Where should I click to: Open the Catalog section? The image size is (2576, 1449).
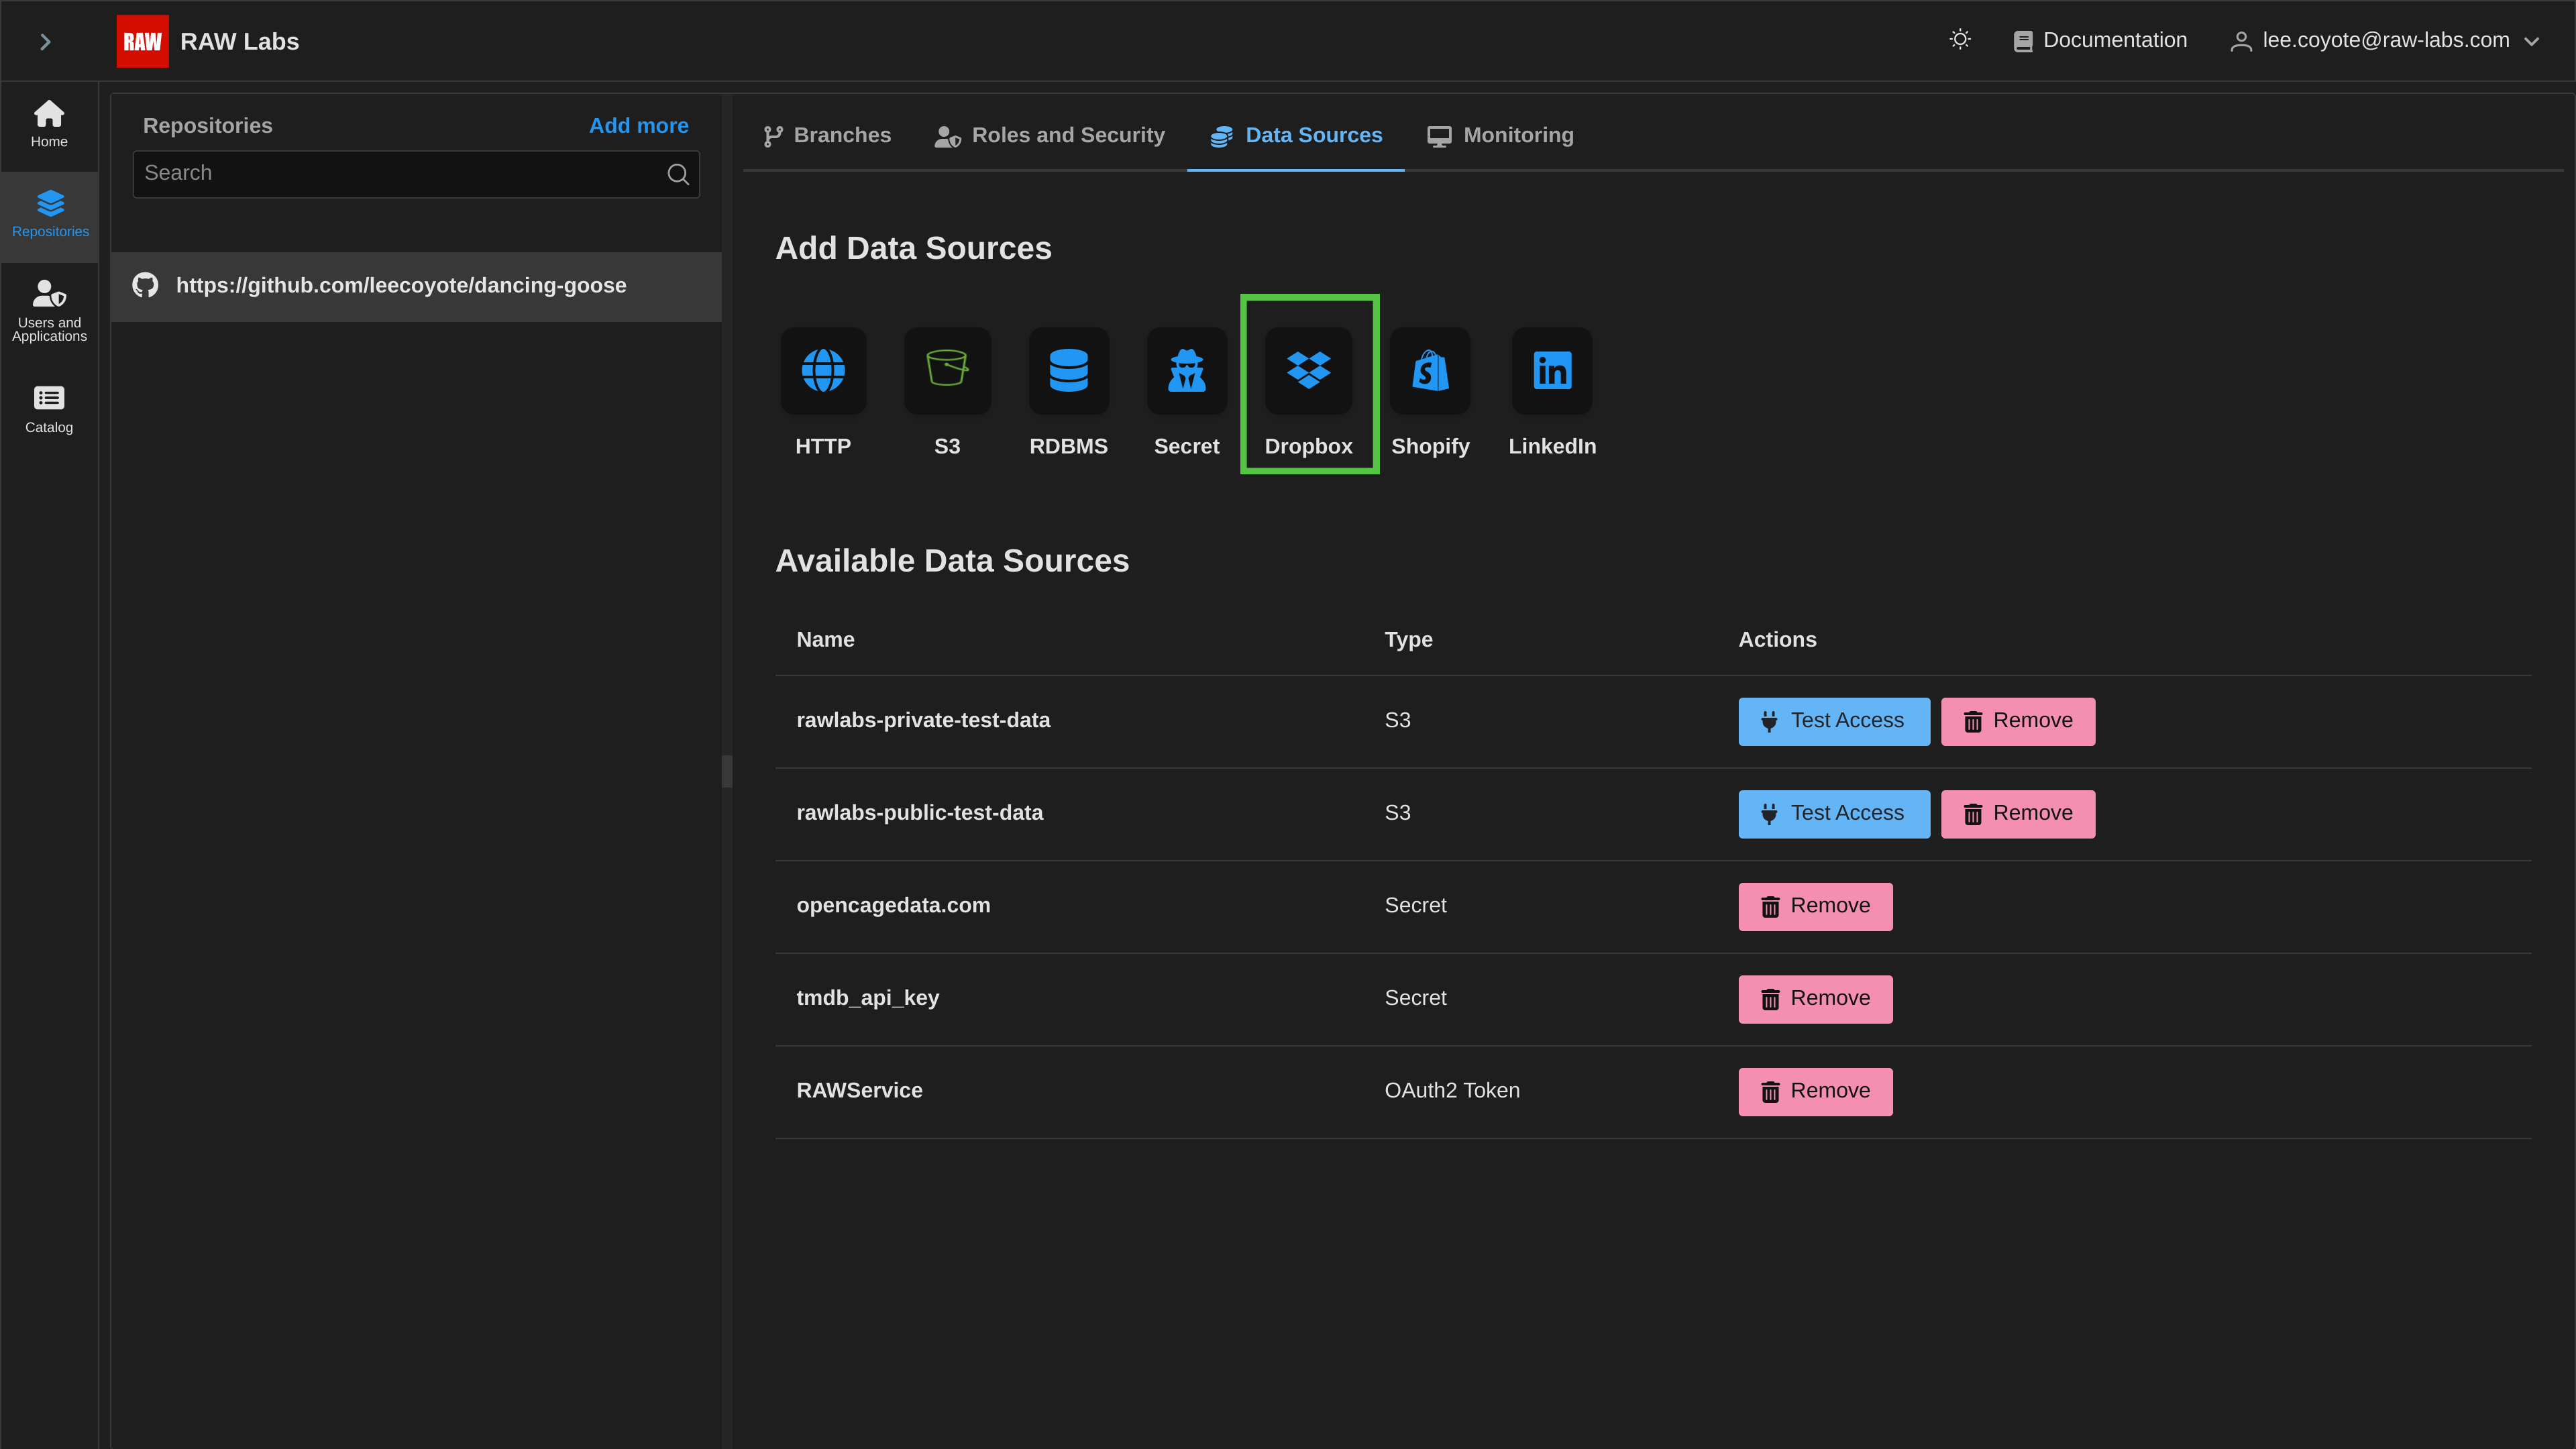pos(49,409)
